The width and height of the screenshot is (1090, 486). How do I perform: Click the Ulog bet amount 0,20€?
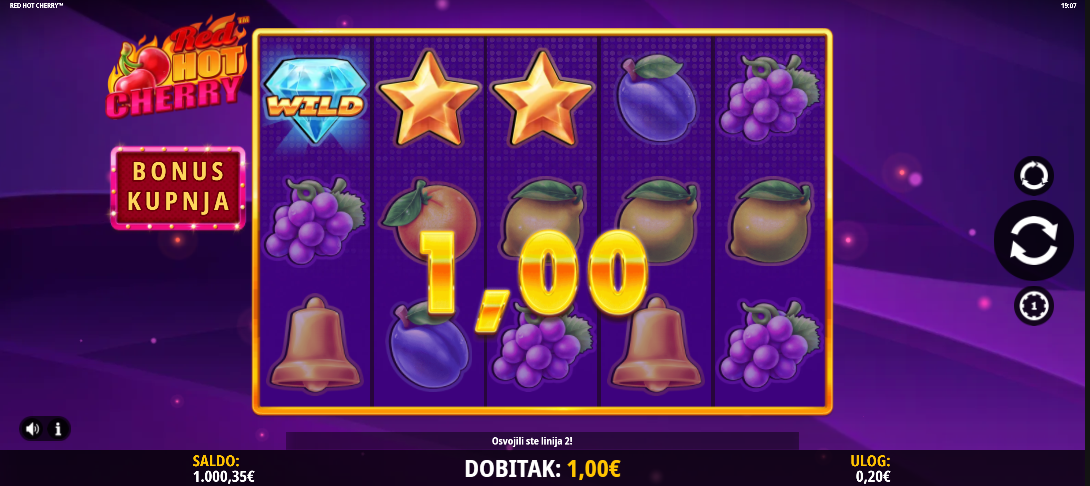point(870,476)
